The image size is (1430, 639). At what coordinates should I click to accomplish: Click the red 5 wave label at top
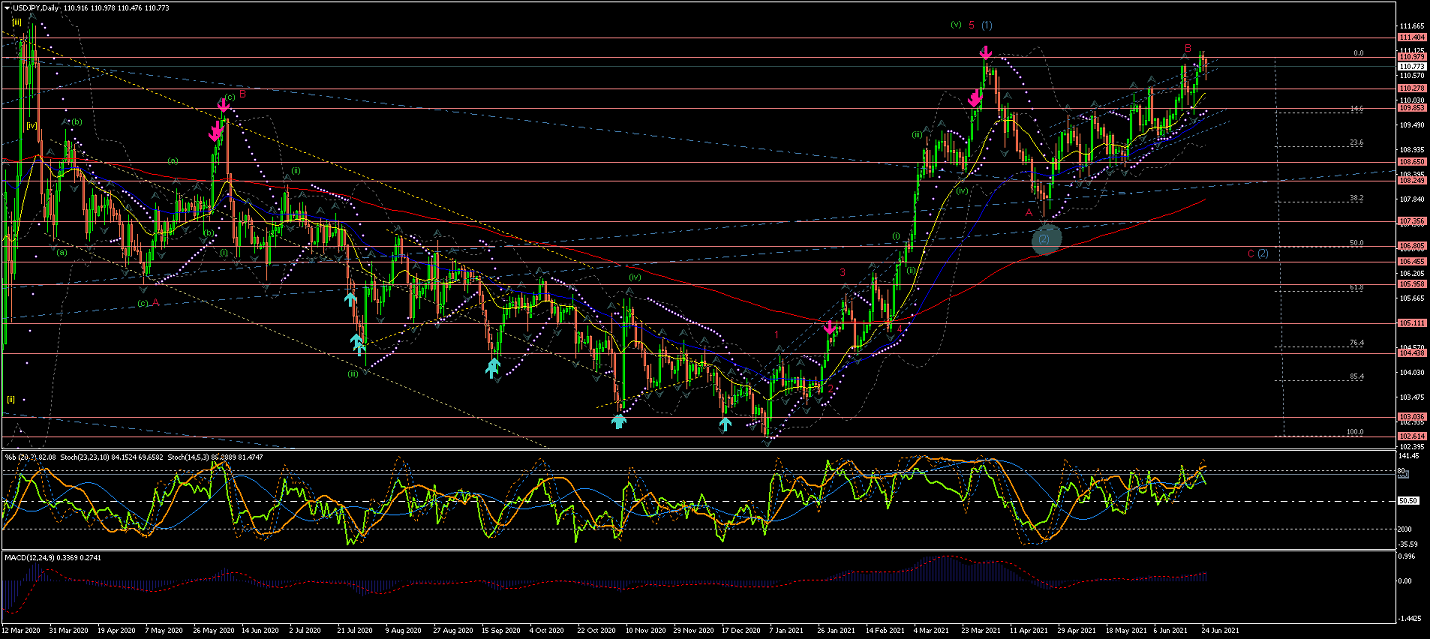click(x=971, y=25)
